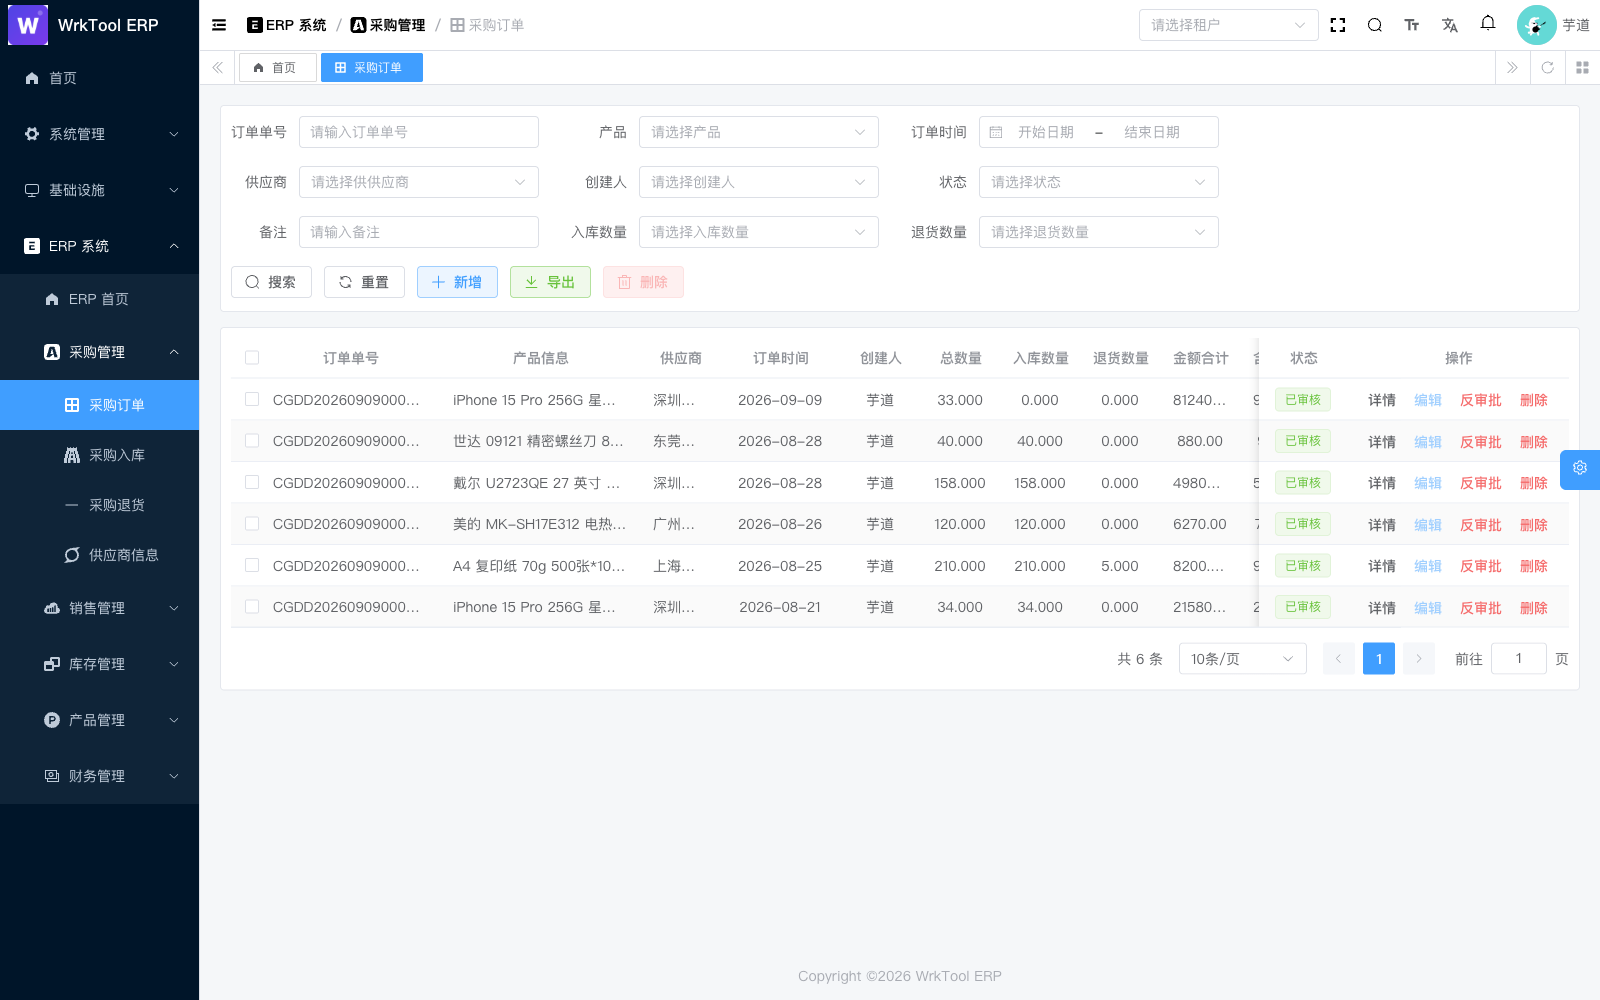Open 供应商信息 in the sidebar
1600x1000 pixels.
[x=99, y=555]
